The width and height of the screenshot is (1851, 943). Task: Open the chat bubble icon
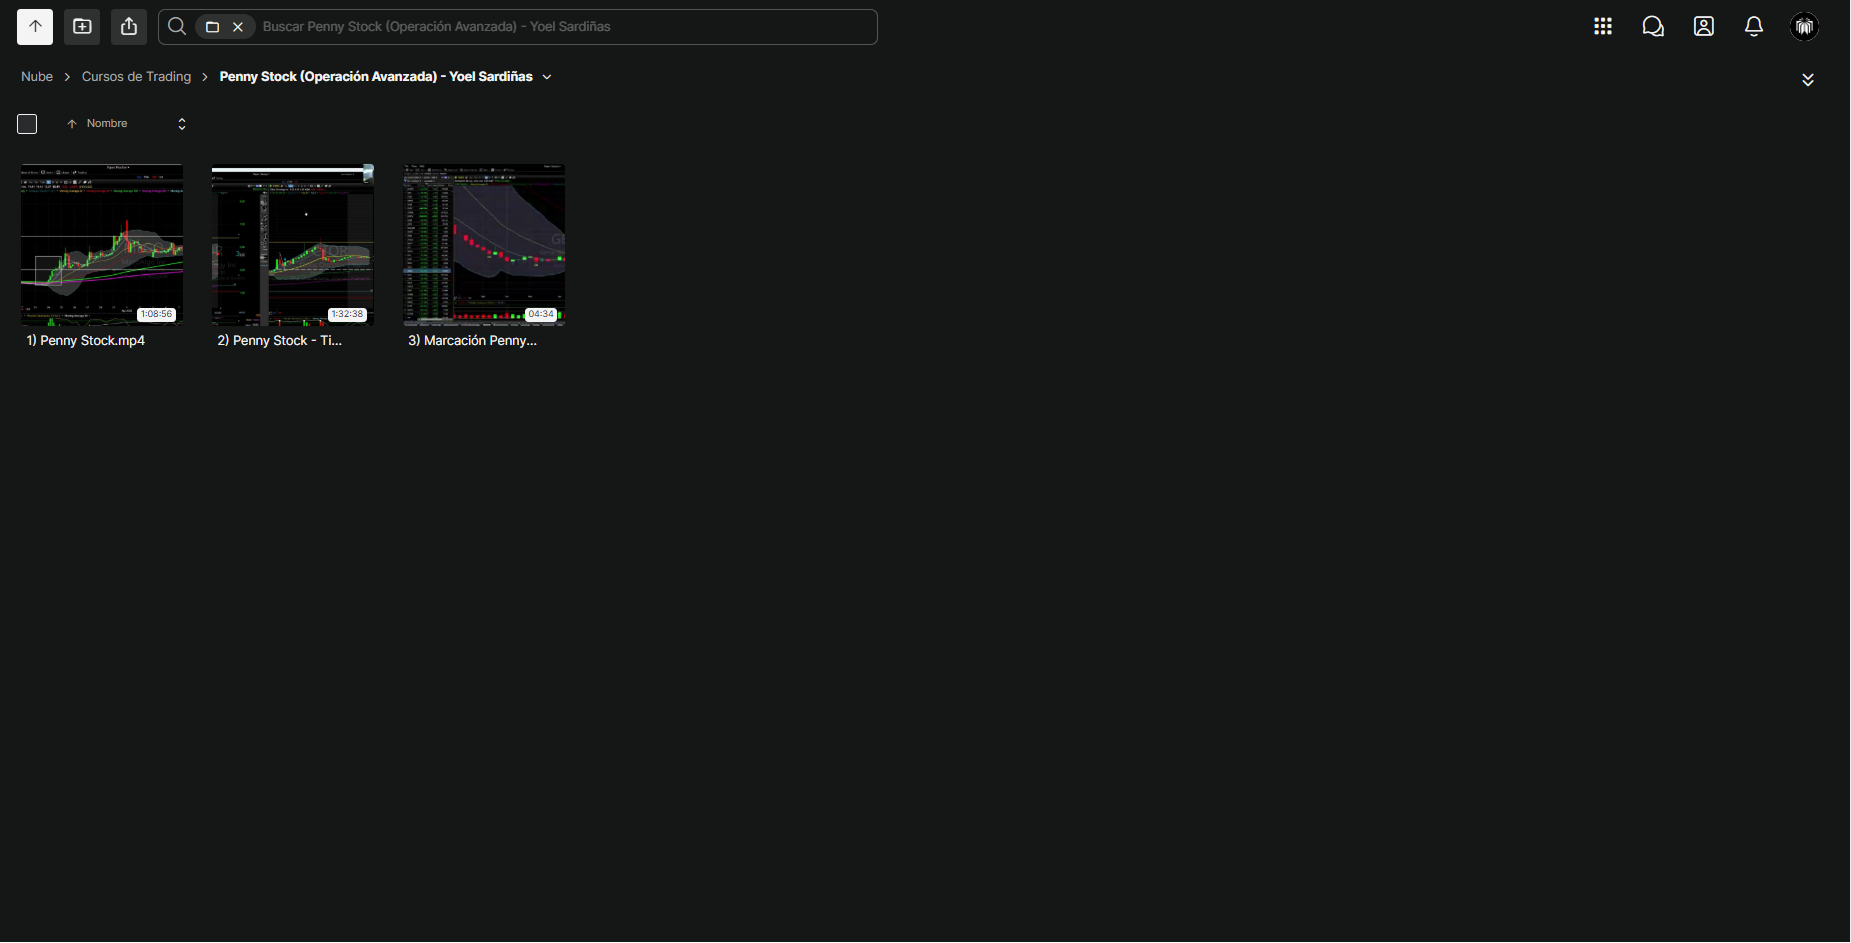1653,27
